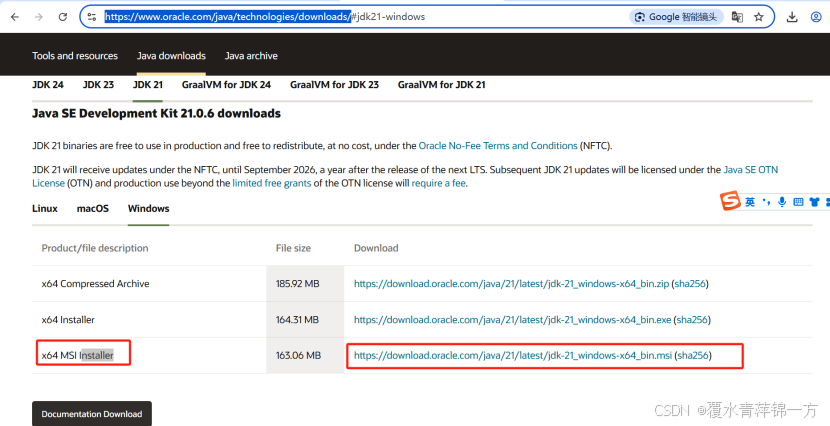Switch to GraalVM for JDK 23 tab
The image size is (830, 426).
click(x=335, y=85)
